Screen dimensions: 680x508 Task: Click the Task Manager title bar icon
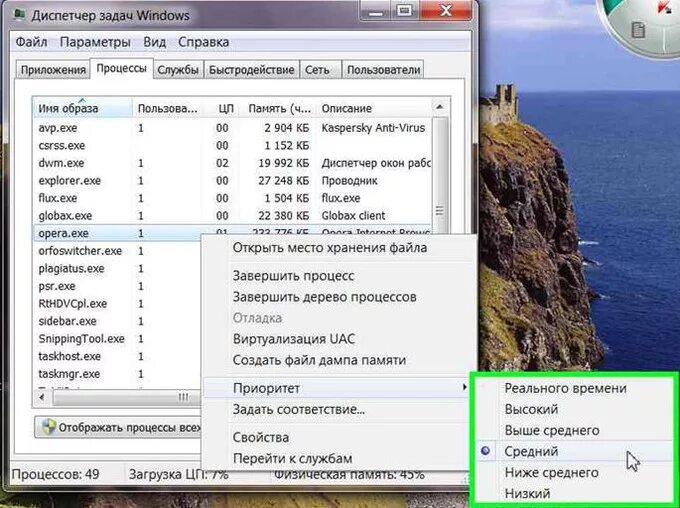coord(19,15)
